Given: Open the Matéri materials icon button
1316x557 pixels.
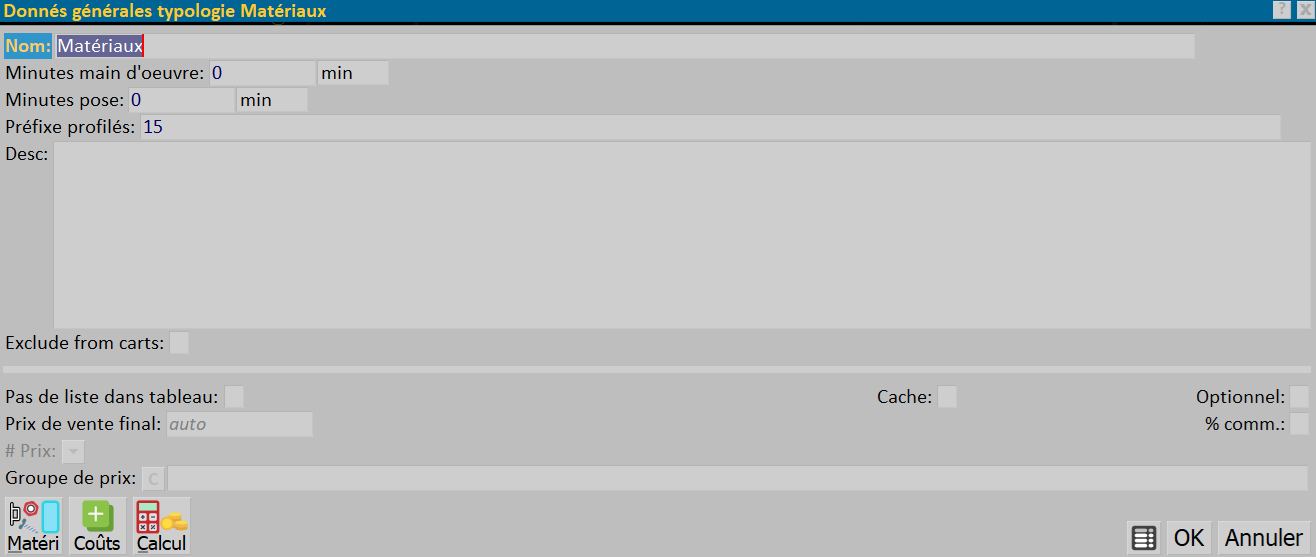Looking at the screenshot, I should tap(34, 526).
